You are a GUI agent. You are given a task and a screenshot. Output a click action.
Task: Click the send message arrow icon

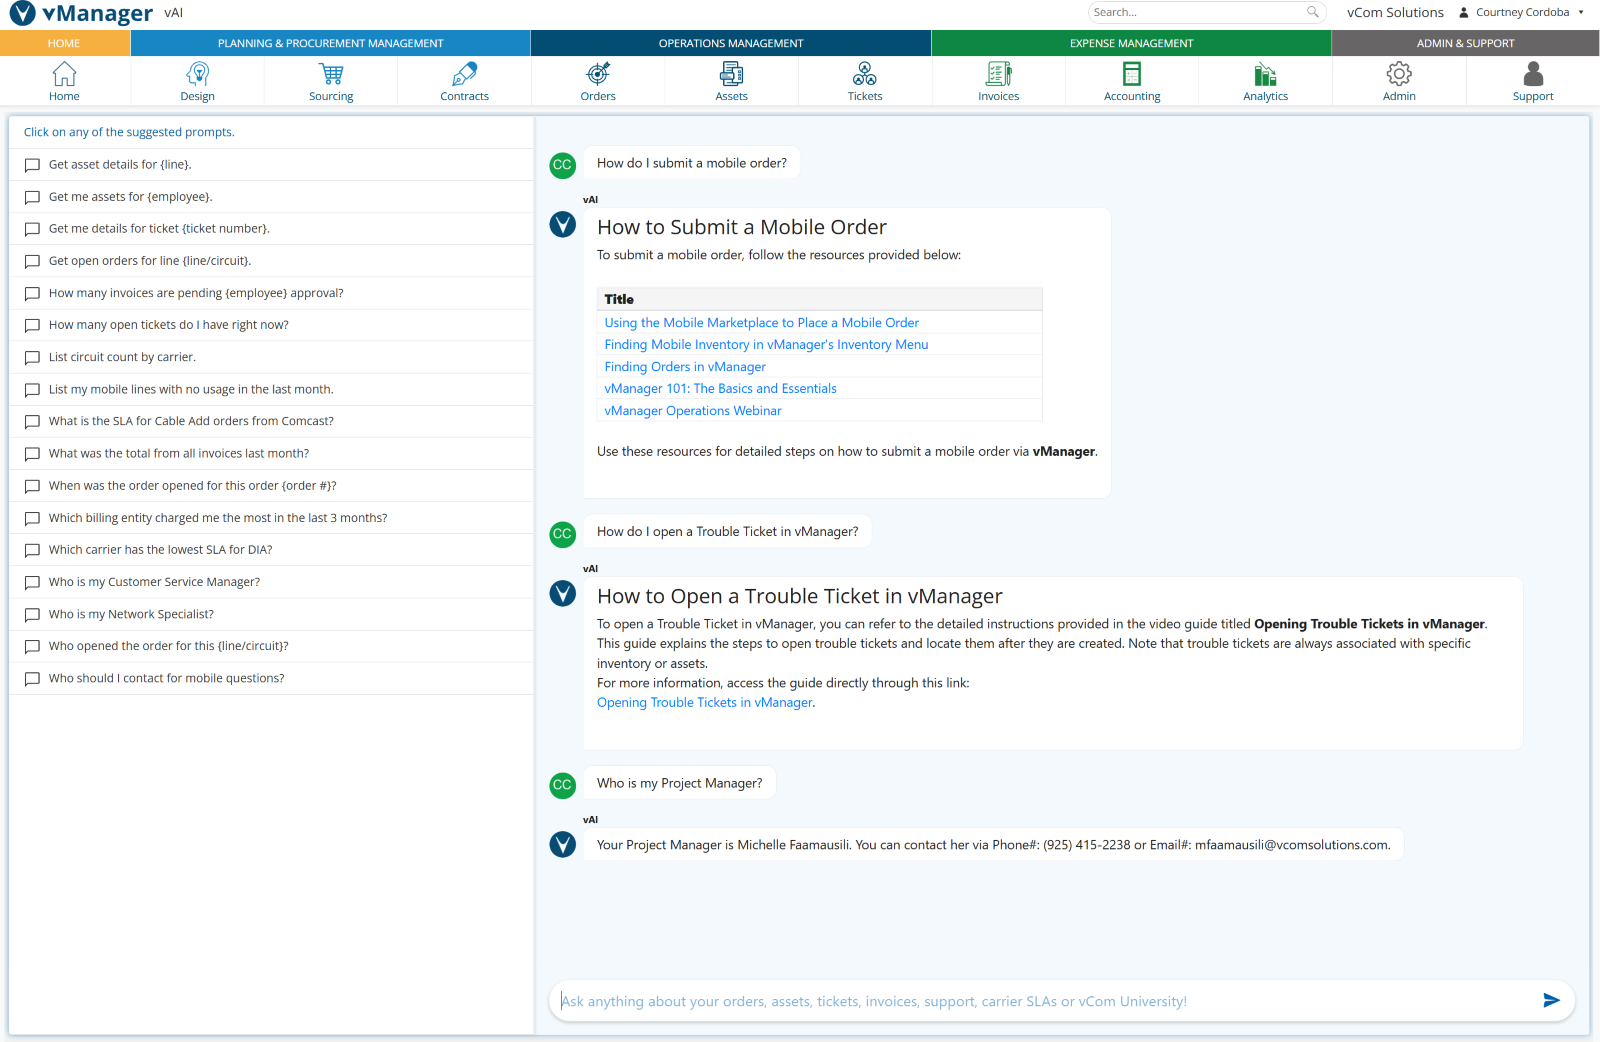pos(1551,1000)
